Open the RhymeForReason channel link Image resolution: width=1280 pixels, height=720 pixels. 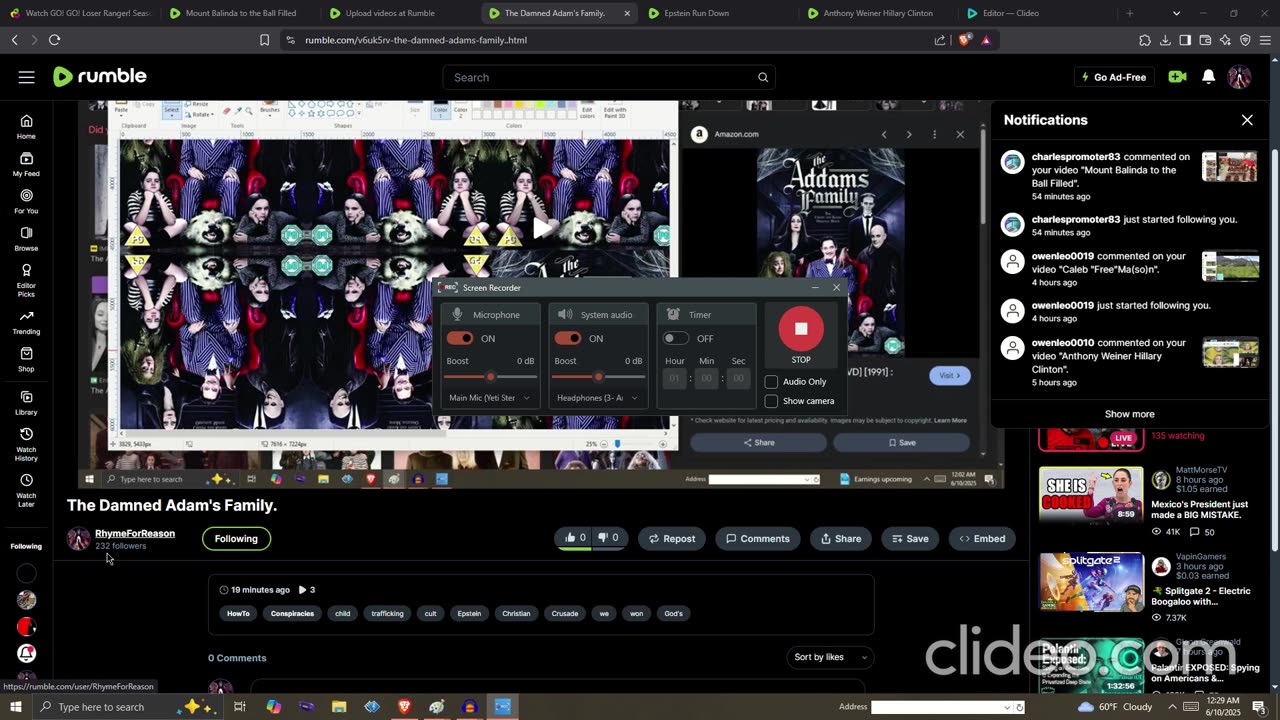tap(135, 533)
